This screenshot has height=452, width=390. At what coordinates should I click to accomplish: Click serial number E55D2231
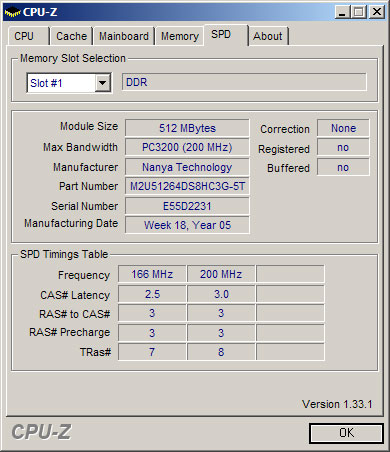[x=187, y=206]
